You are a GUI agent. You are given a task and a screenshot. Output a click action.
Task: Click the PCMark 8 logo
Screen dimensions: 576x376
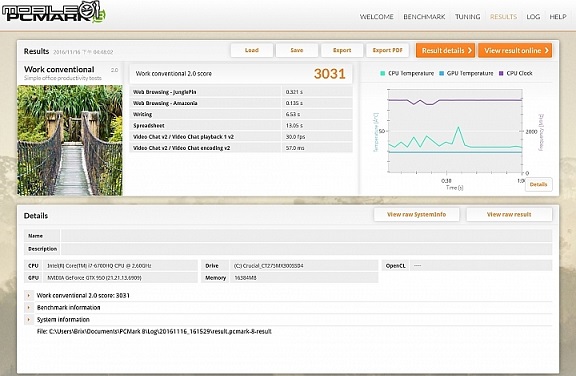[54, 12]
